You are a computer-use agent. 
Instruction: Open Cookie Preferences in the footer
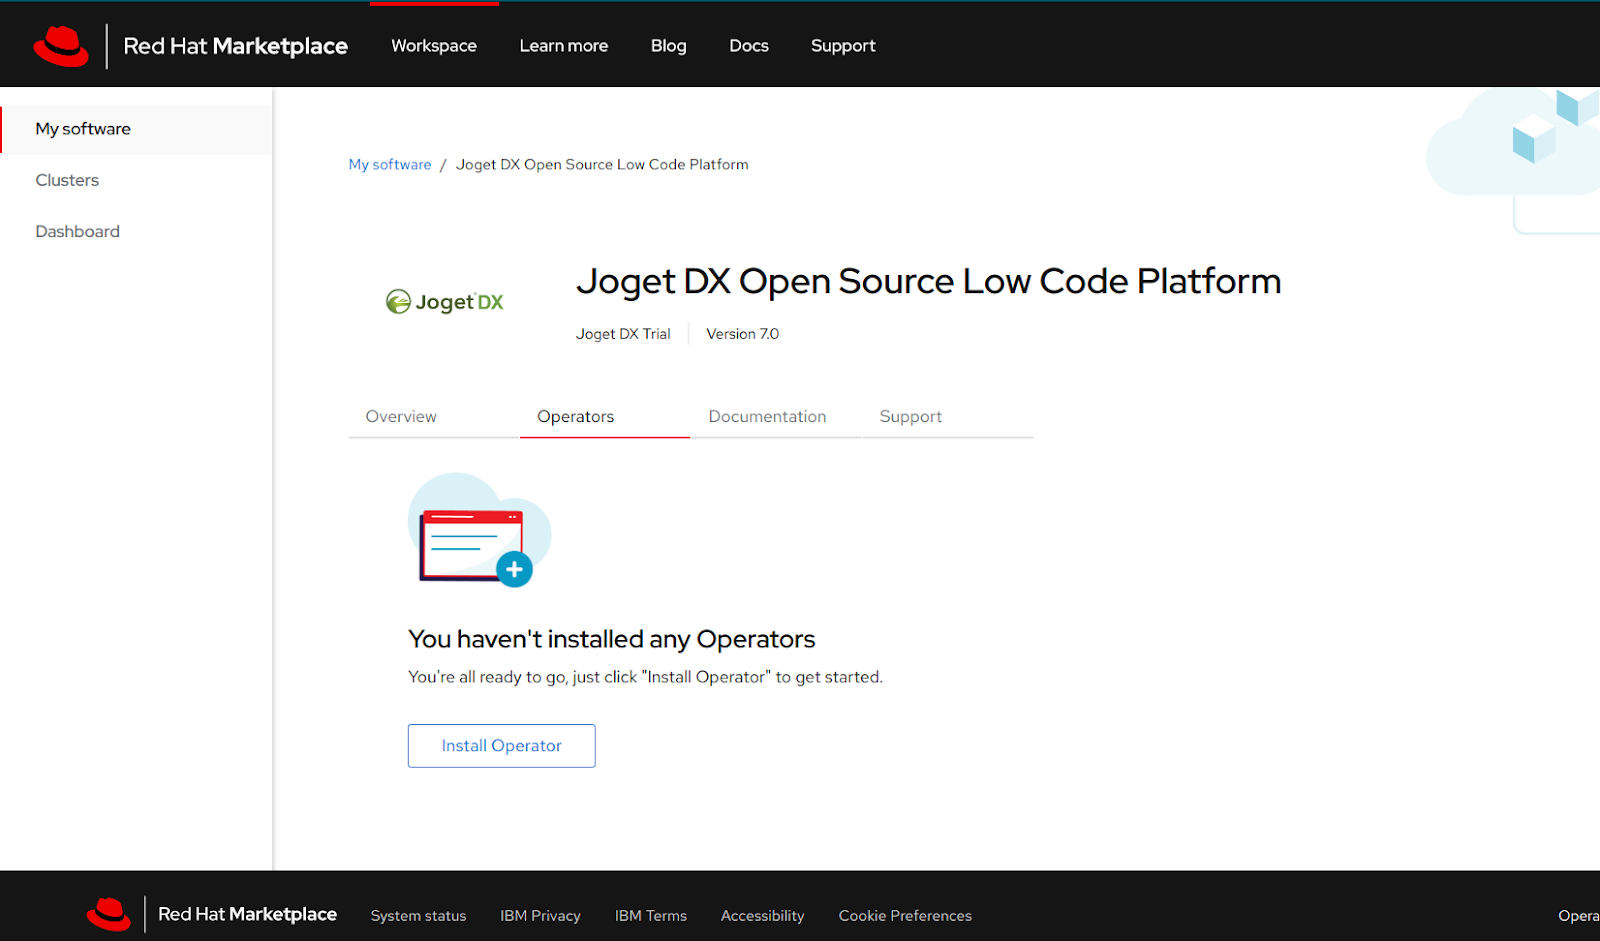[906, 916]
